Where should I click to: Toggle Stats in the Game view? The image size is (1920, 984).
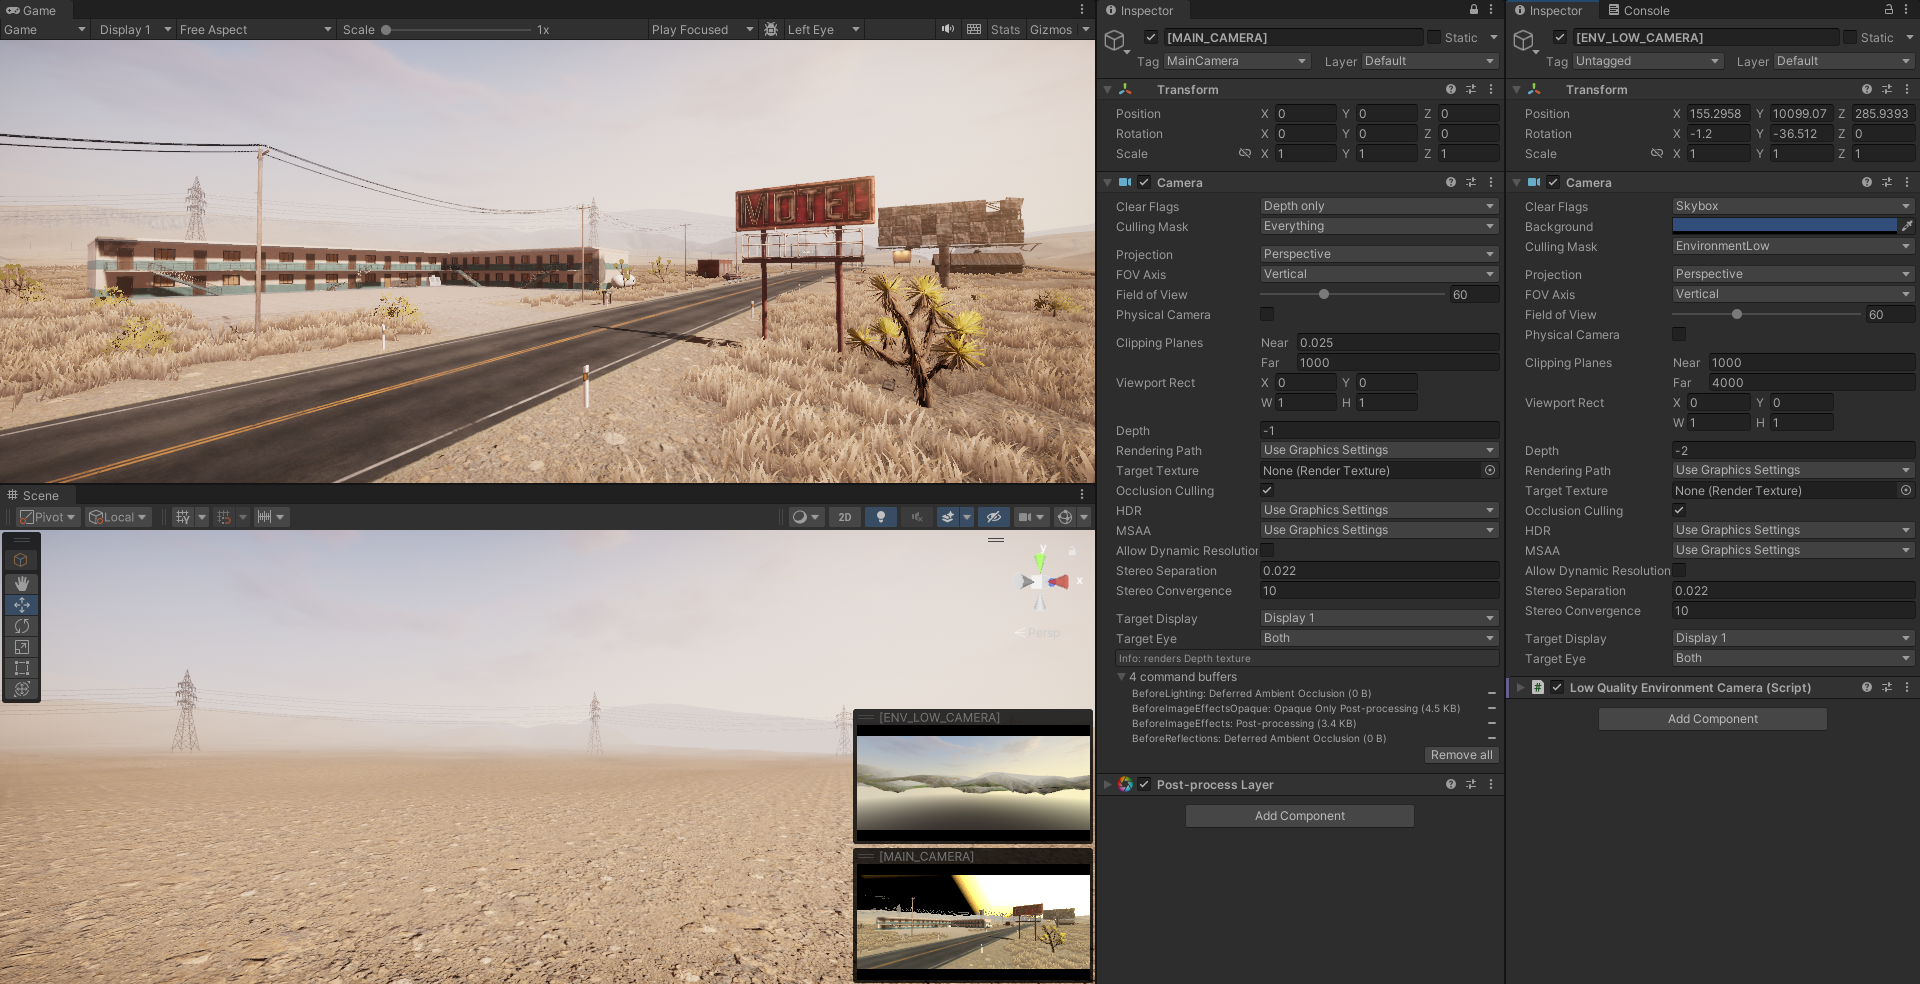(1005, 29)
